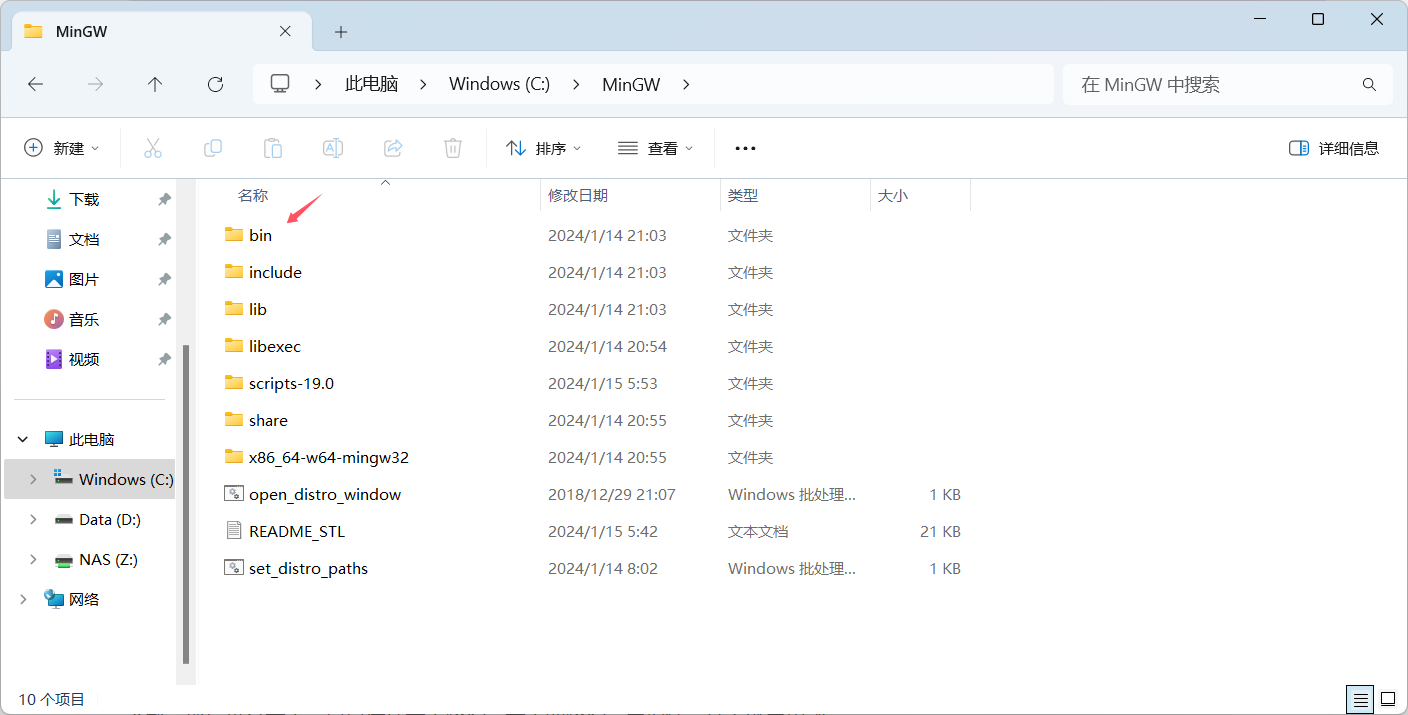
Task: Open the three-dot more options menu
Action: tap(745, 148)
